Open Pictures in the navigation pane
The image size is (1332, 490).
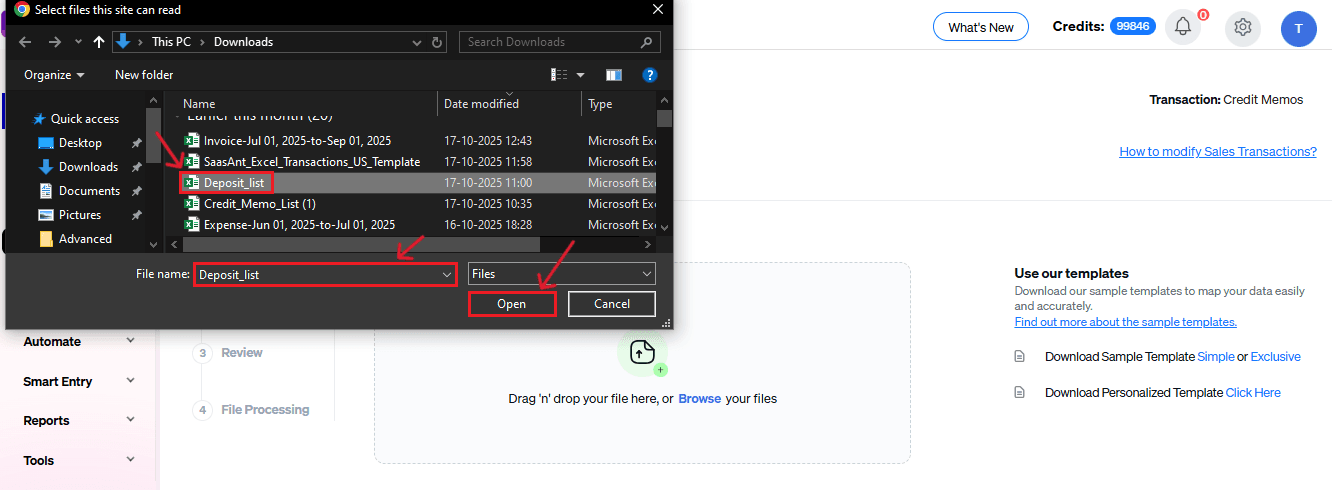point(79,215)
